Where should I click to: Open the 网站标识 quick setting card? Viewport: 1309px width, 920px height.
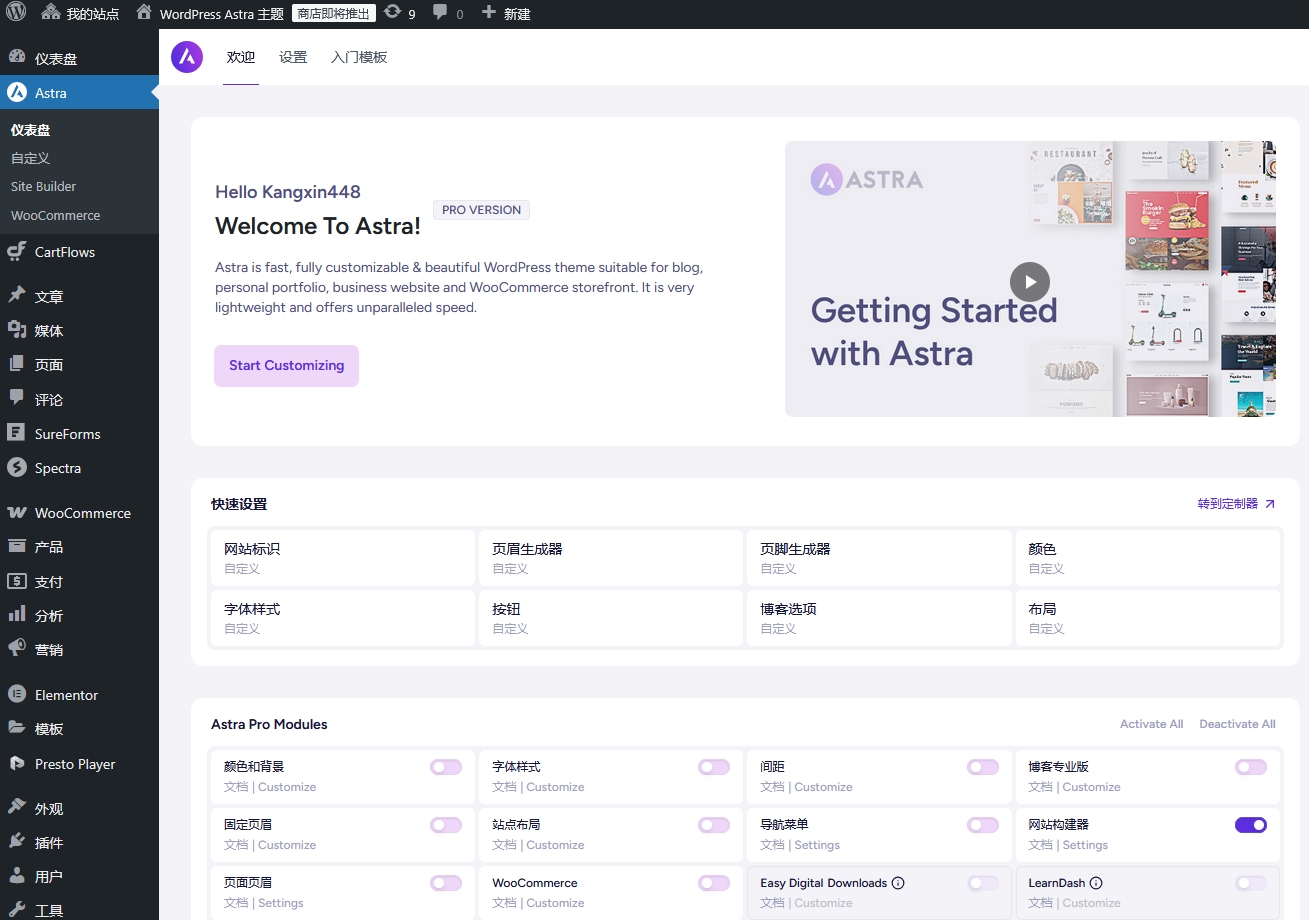[343, 558]
